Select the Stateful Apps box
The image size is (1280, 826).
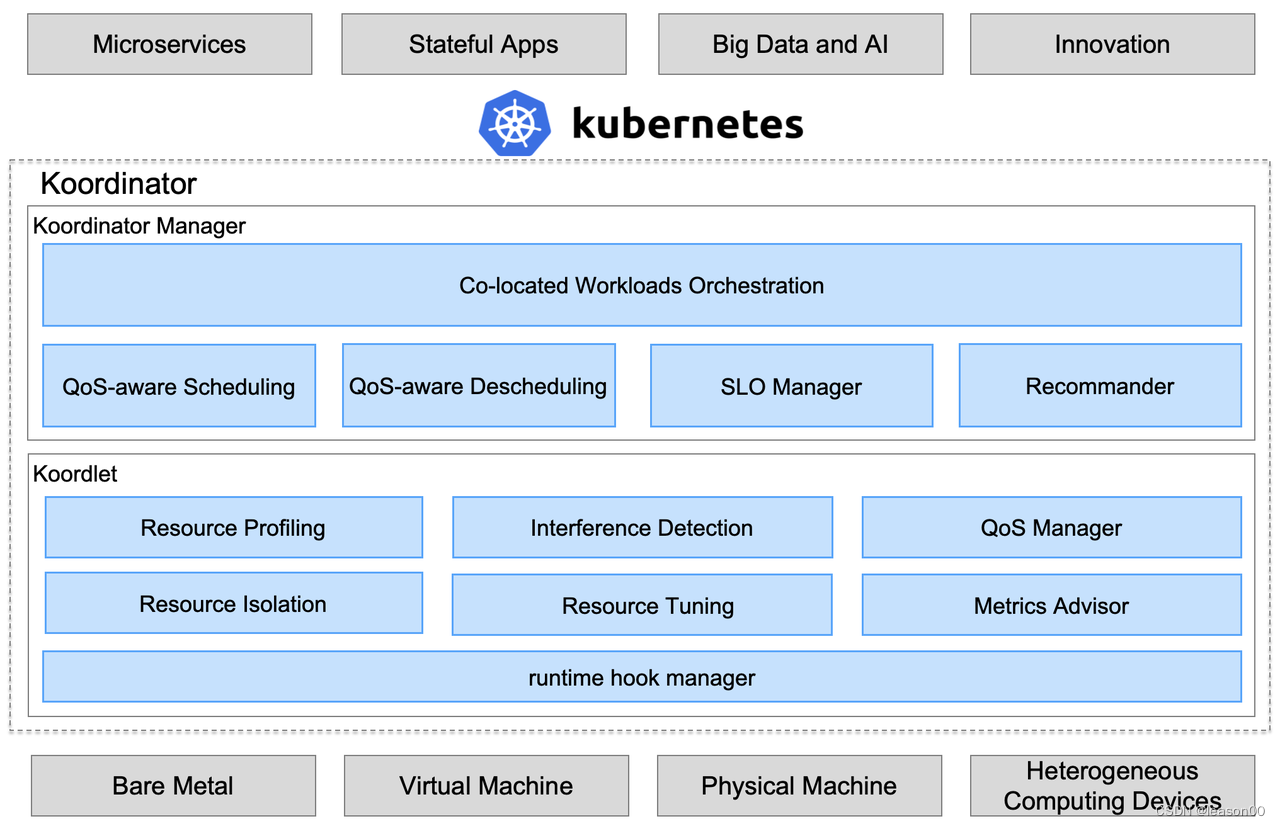pos(484,44)
